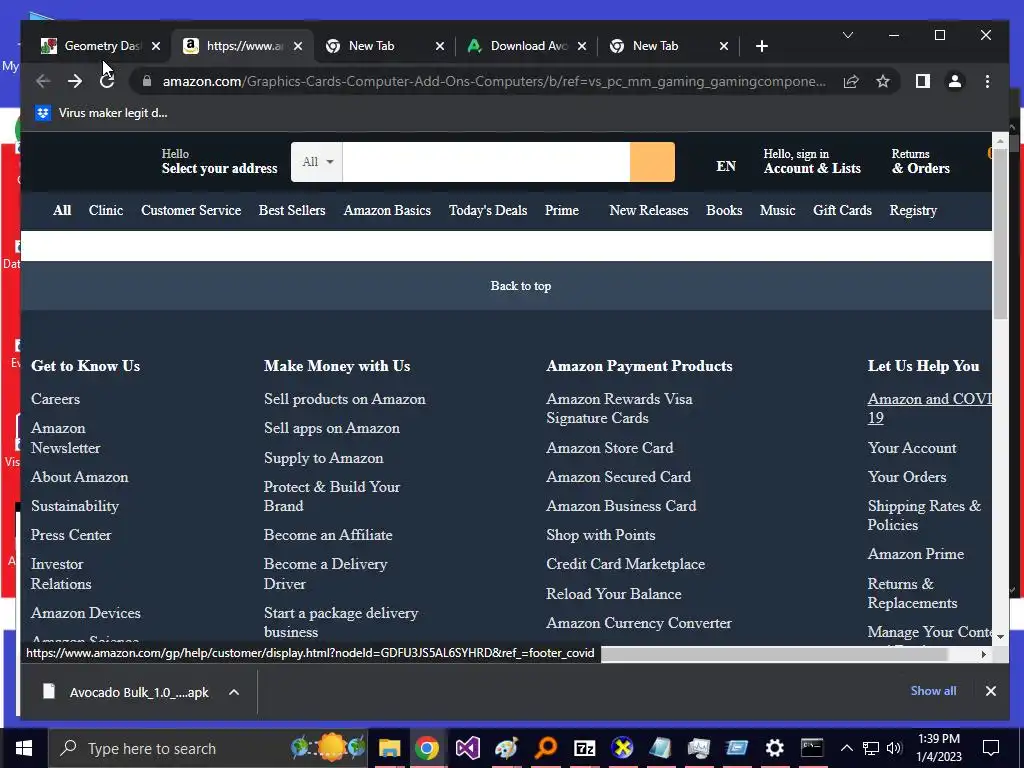Click the horizontal scrollbar right arrow

point(984,654)
